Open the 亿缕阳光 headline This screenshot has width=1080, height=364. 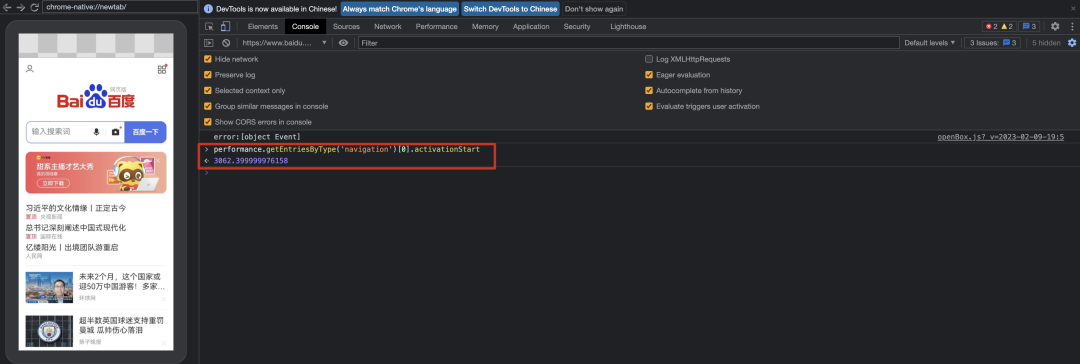tap(72, 247)
